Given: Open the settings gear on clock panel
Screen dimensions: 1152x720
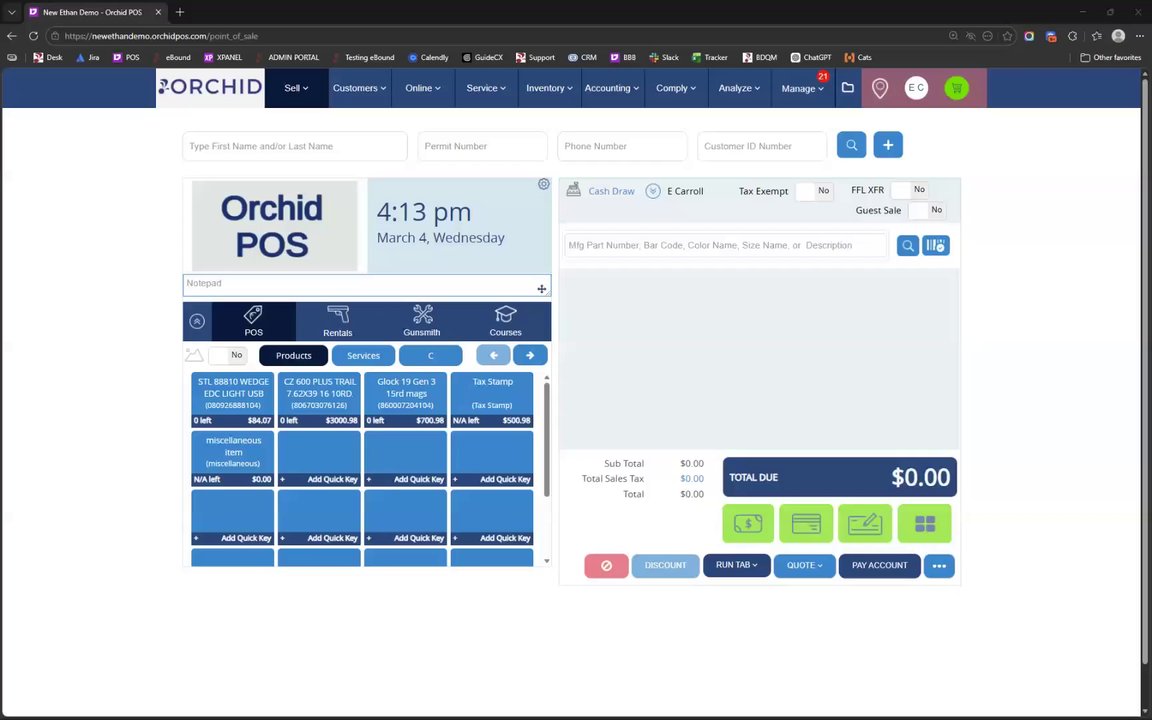Looking at the screenshot, I should 544,184.
